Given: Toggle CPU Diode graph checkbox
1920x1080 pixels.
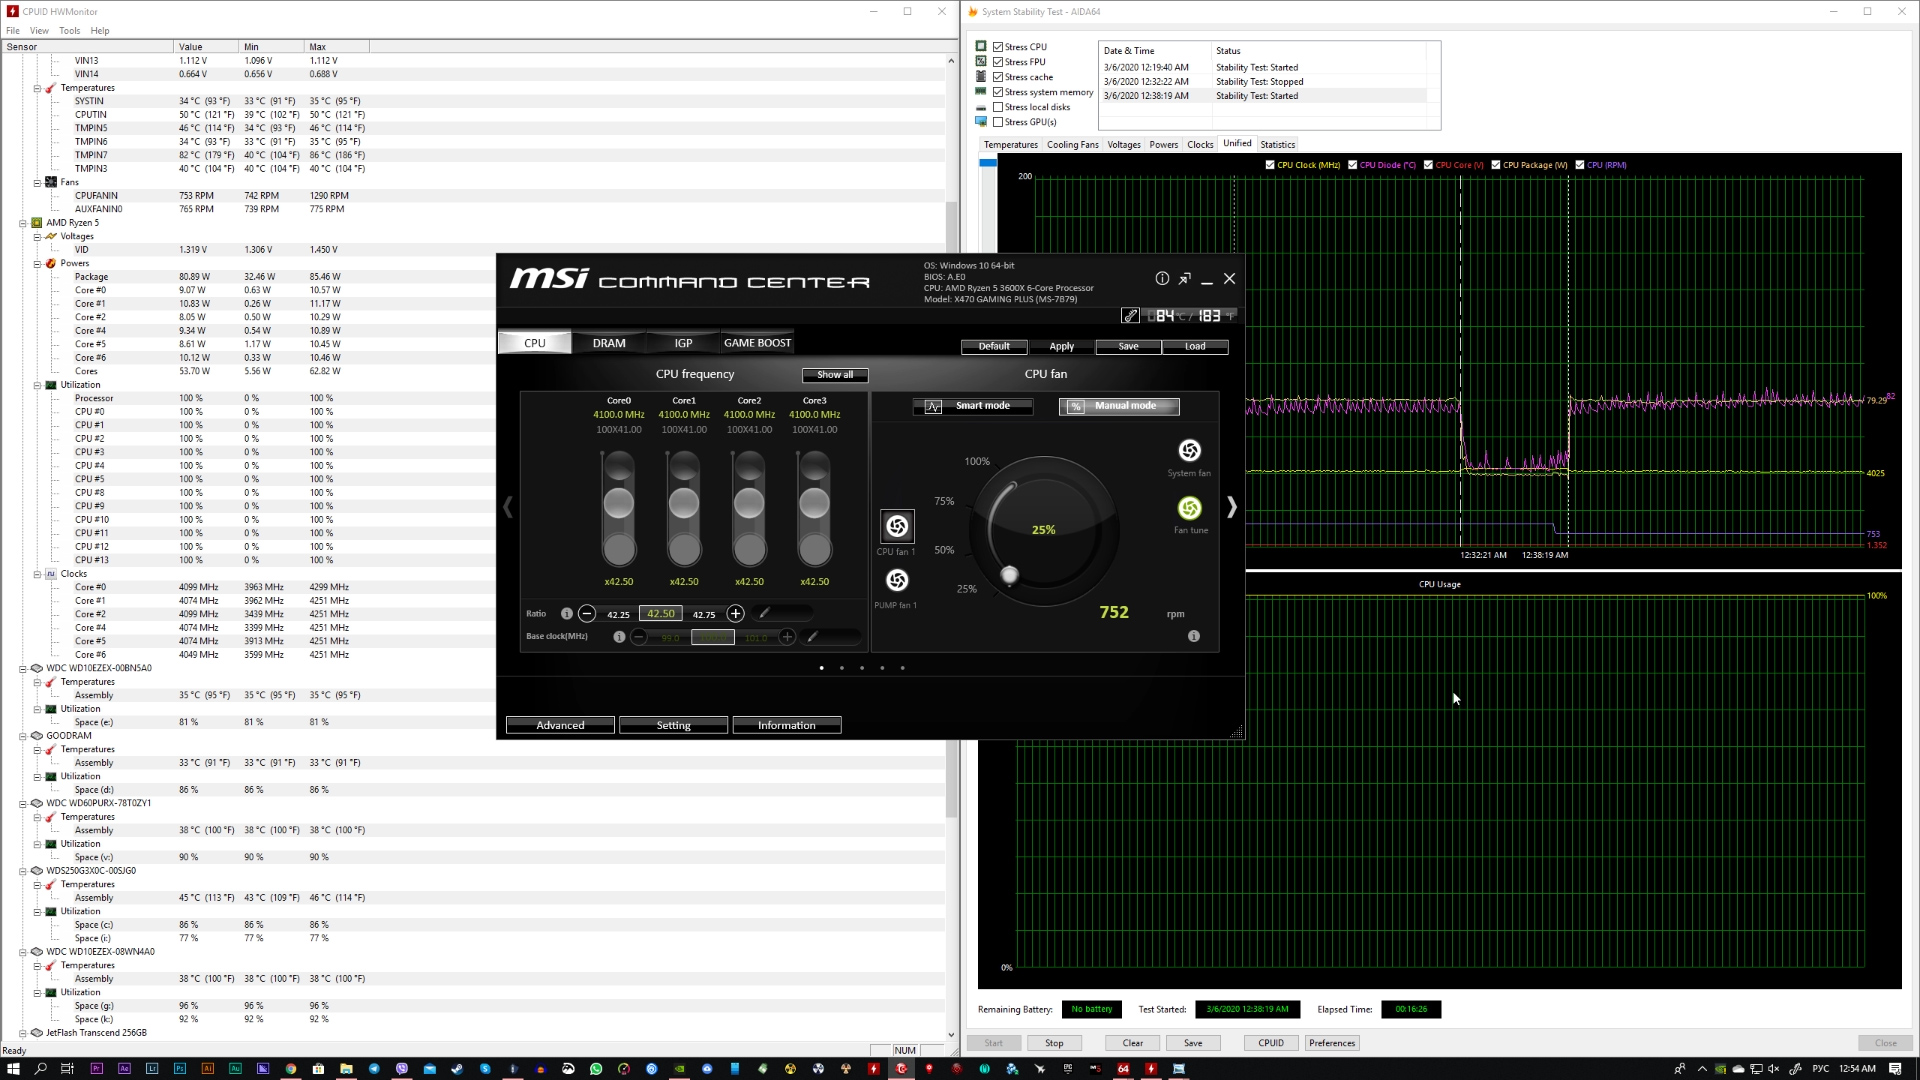Looking at the screenshot, I should [x=1353, y=165].
